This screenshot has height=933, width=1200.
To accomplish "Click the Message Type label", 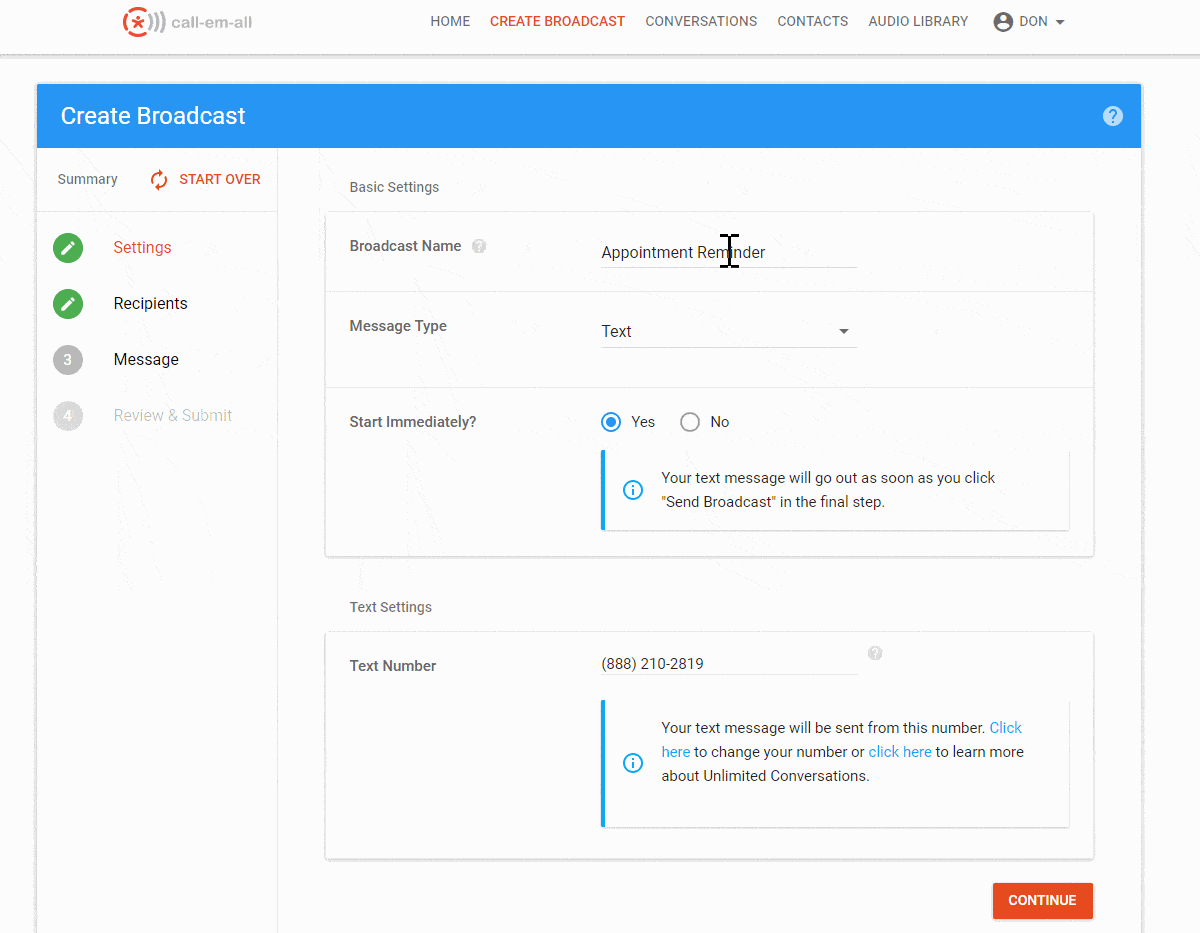I will point(398,326).
